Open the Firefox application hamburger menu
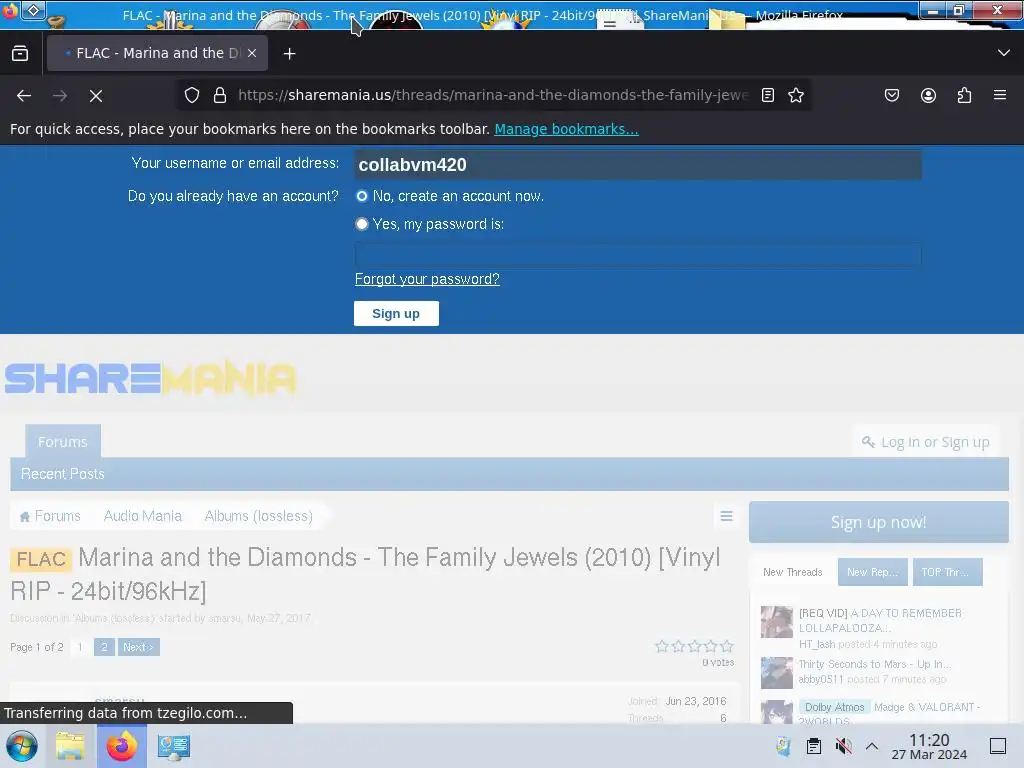Screen dimensions: 1024x768 pyautogui.click(x=1000, y=95)
